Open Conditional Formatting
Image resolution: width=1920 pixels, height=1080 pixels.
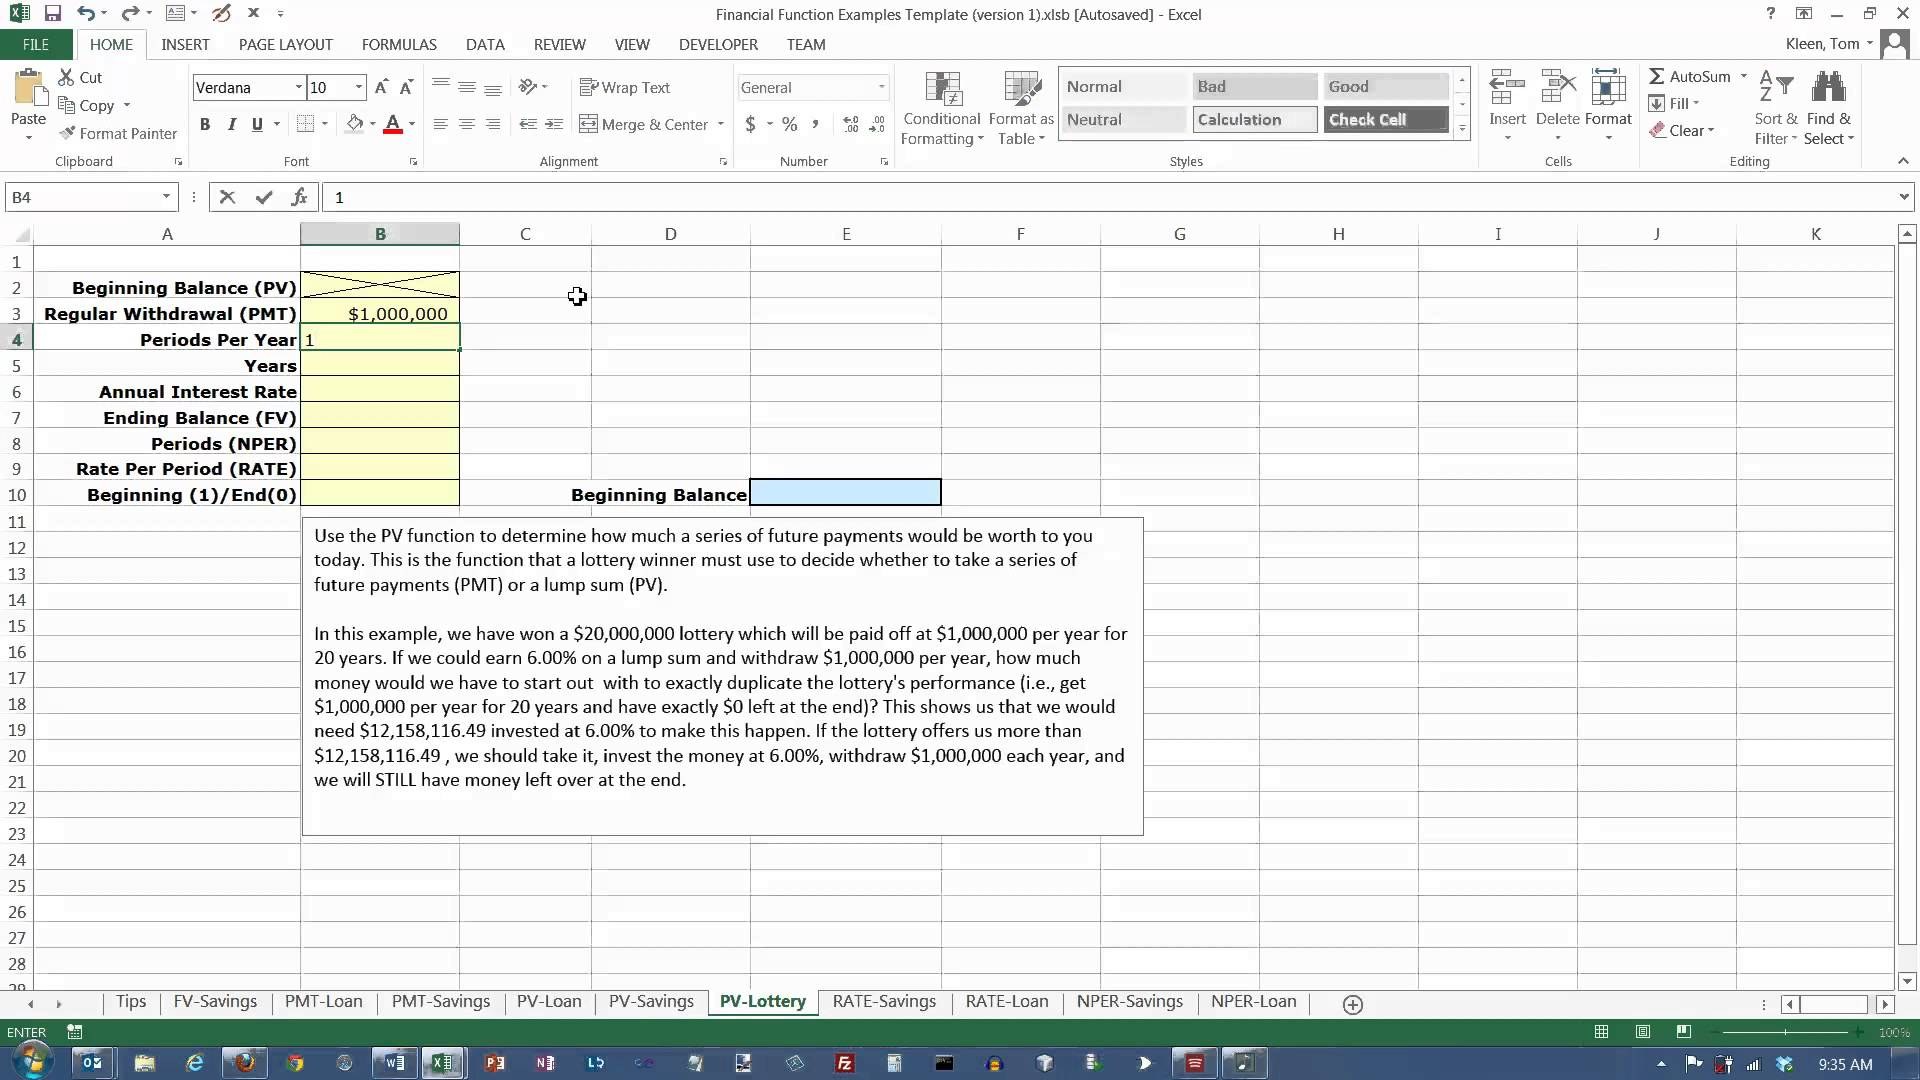[x=941, y=107]
